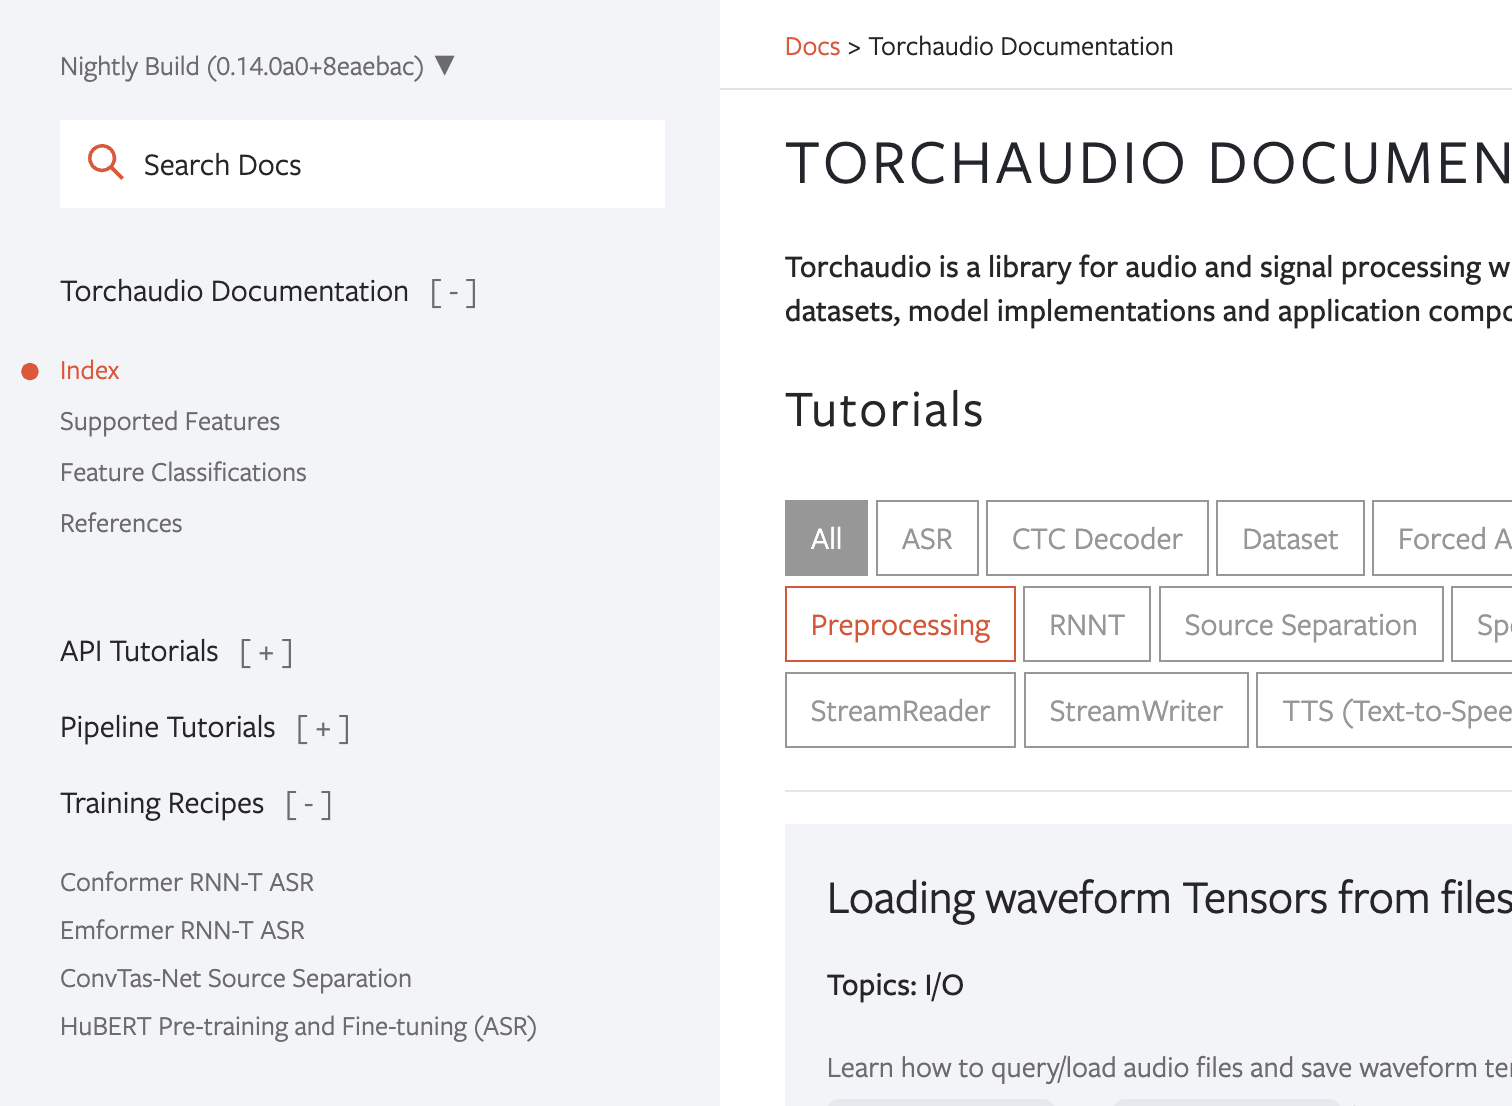This screenshot has width=1512, height=1106.
Task: Select the Preprocessing filter tag
Action: pyautogui.click(x=900, y=624)
